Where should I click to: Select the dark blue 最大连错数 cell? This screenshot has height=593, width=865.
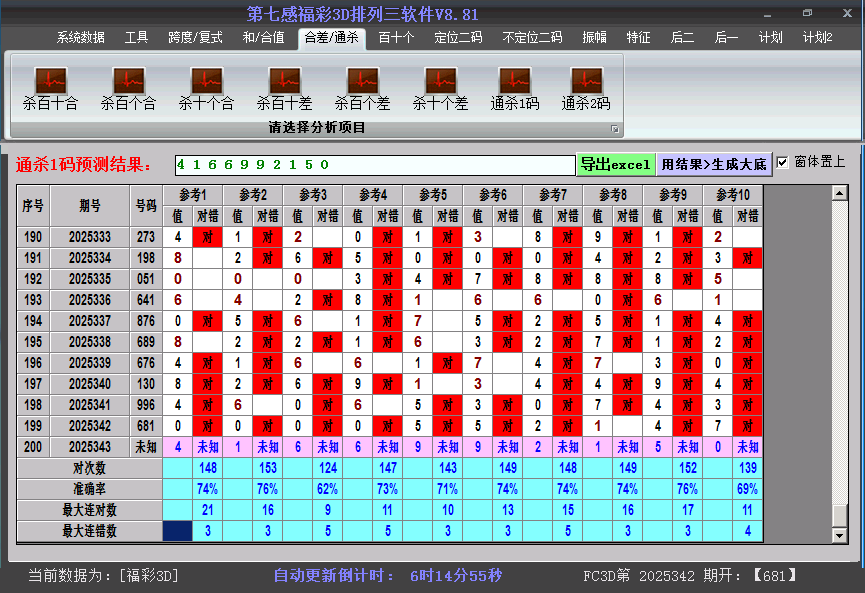(177, 531)
